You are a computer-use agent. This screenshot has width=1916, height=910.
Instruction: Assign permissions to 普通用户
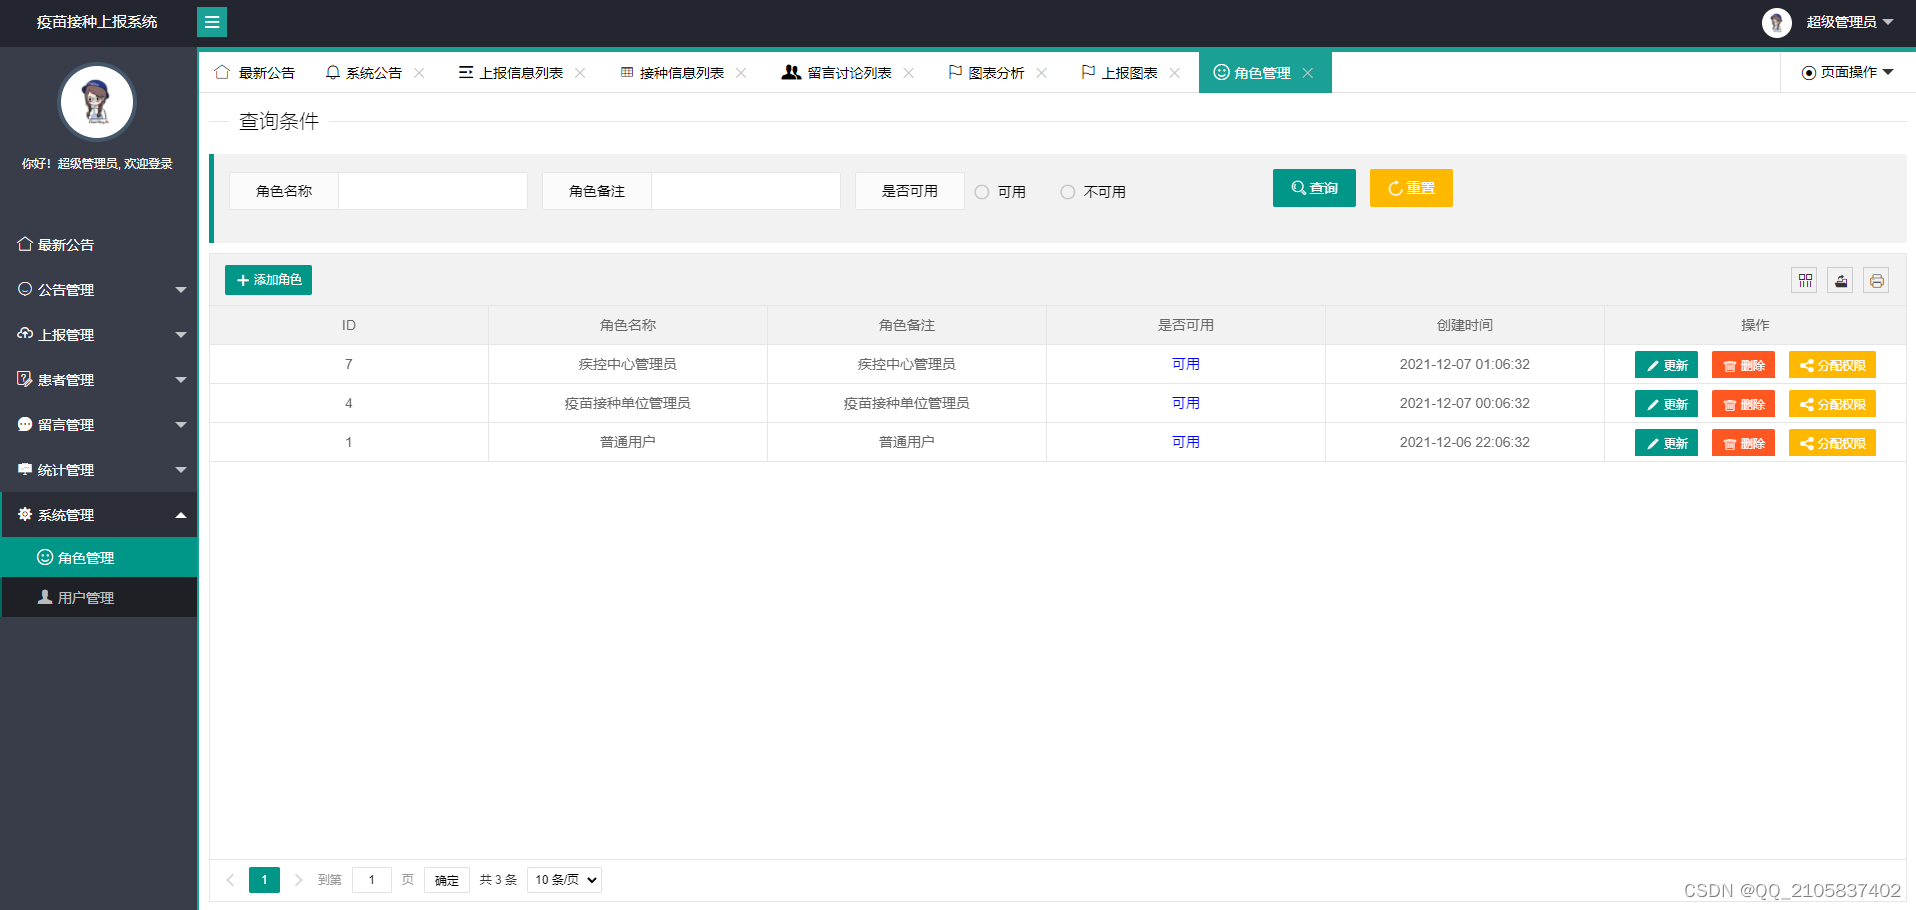point(1832,443)
